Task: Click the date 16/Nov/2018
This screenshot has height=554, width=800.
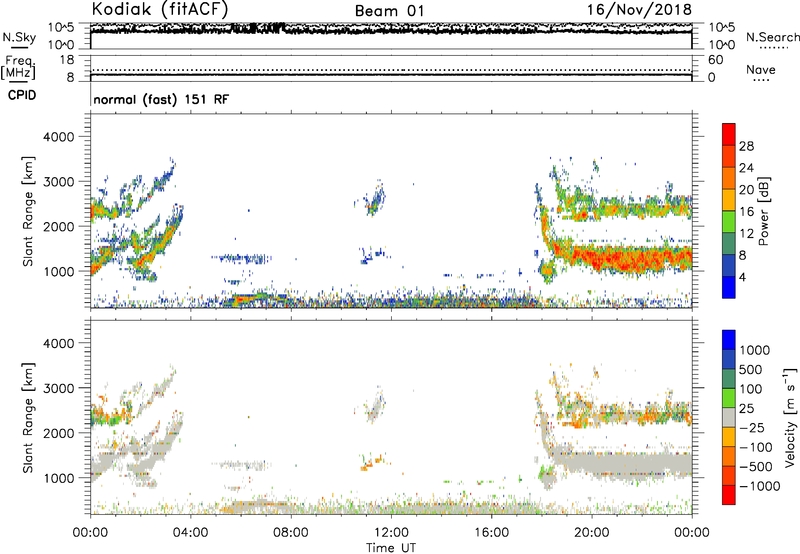Action: (639, 9)
